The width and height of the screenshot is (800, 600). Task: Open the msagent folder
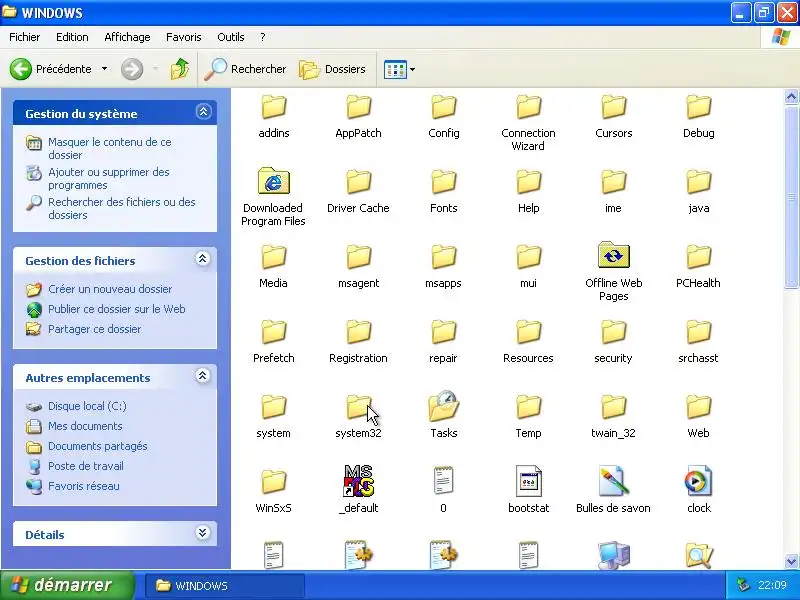tap(358, 264)
